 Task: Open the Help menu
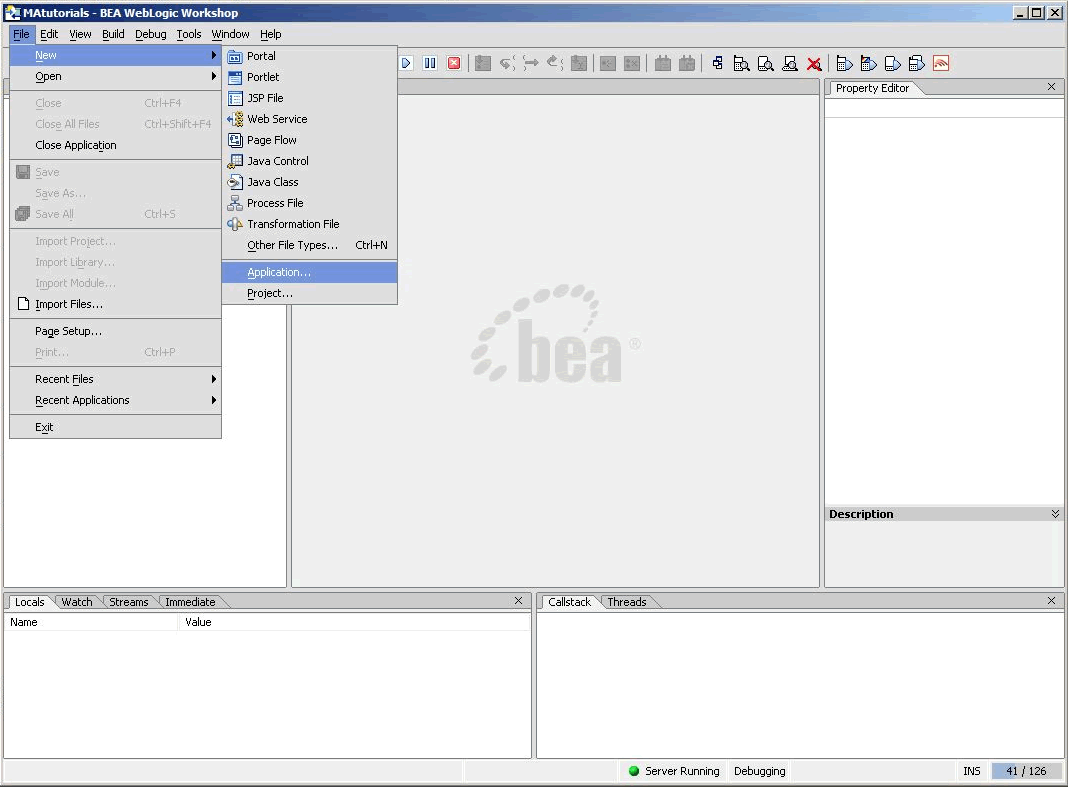click(x=270, y=34)
